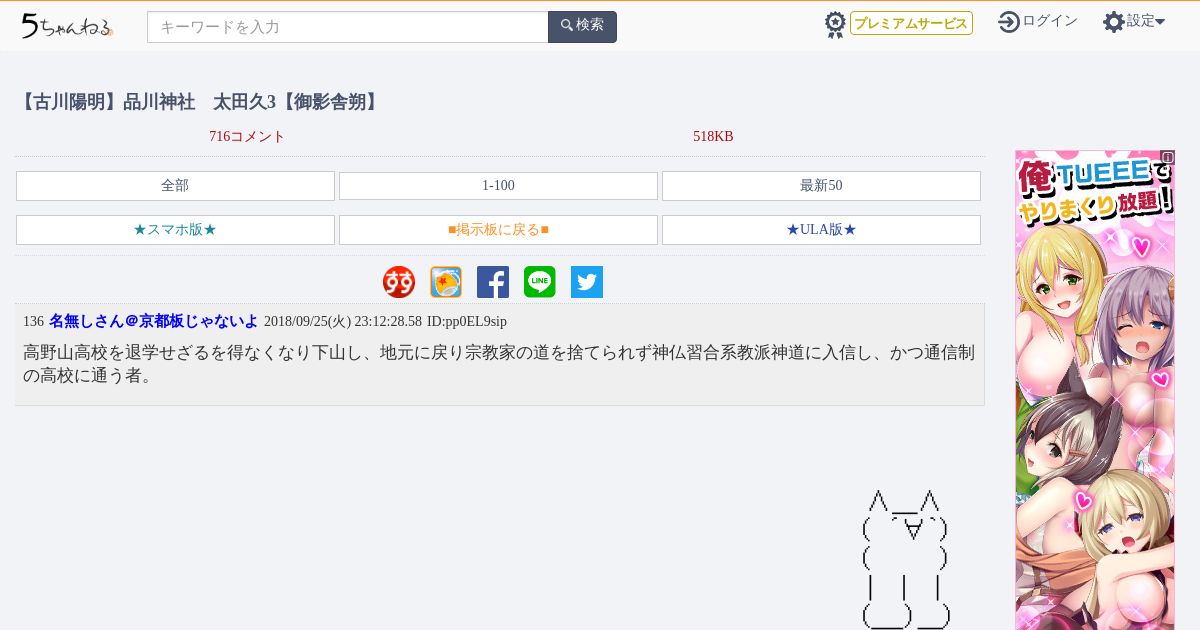
Task: Click poster name 名無しさん＠京都板じゃないよ
Action: click(153, 321)
